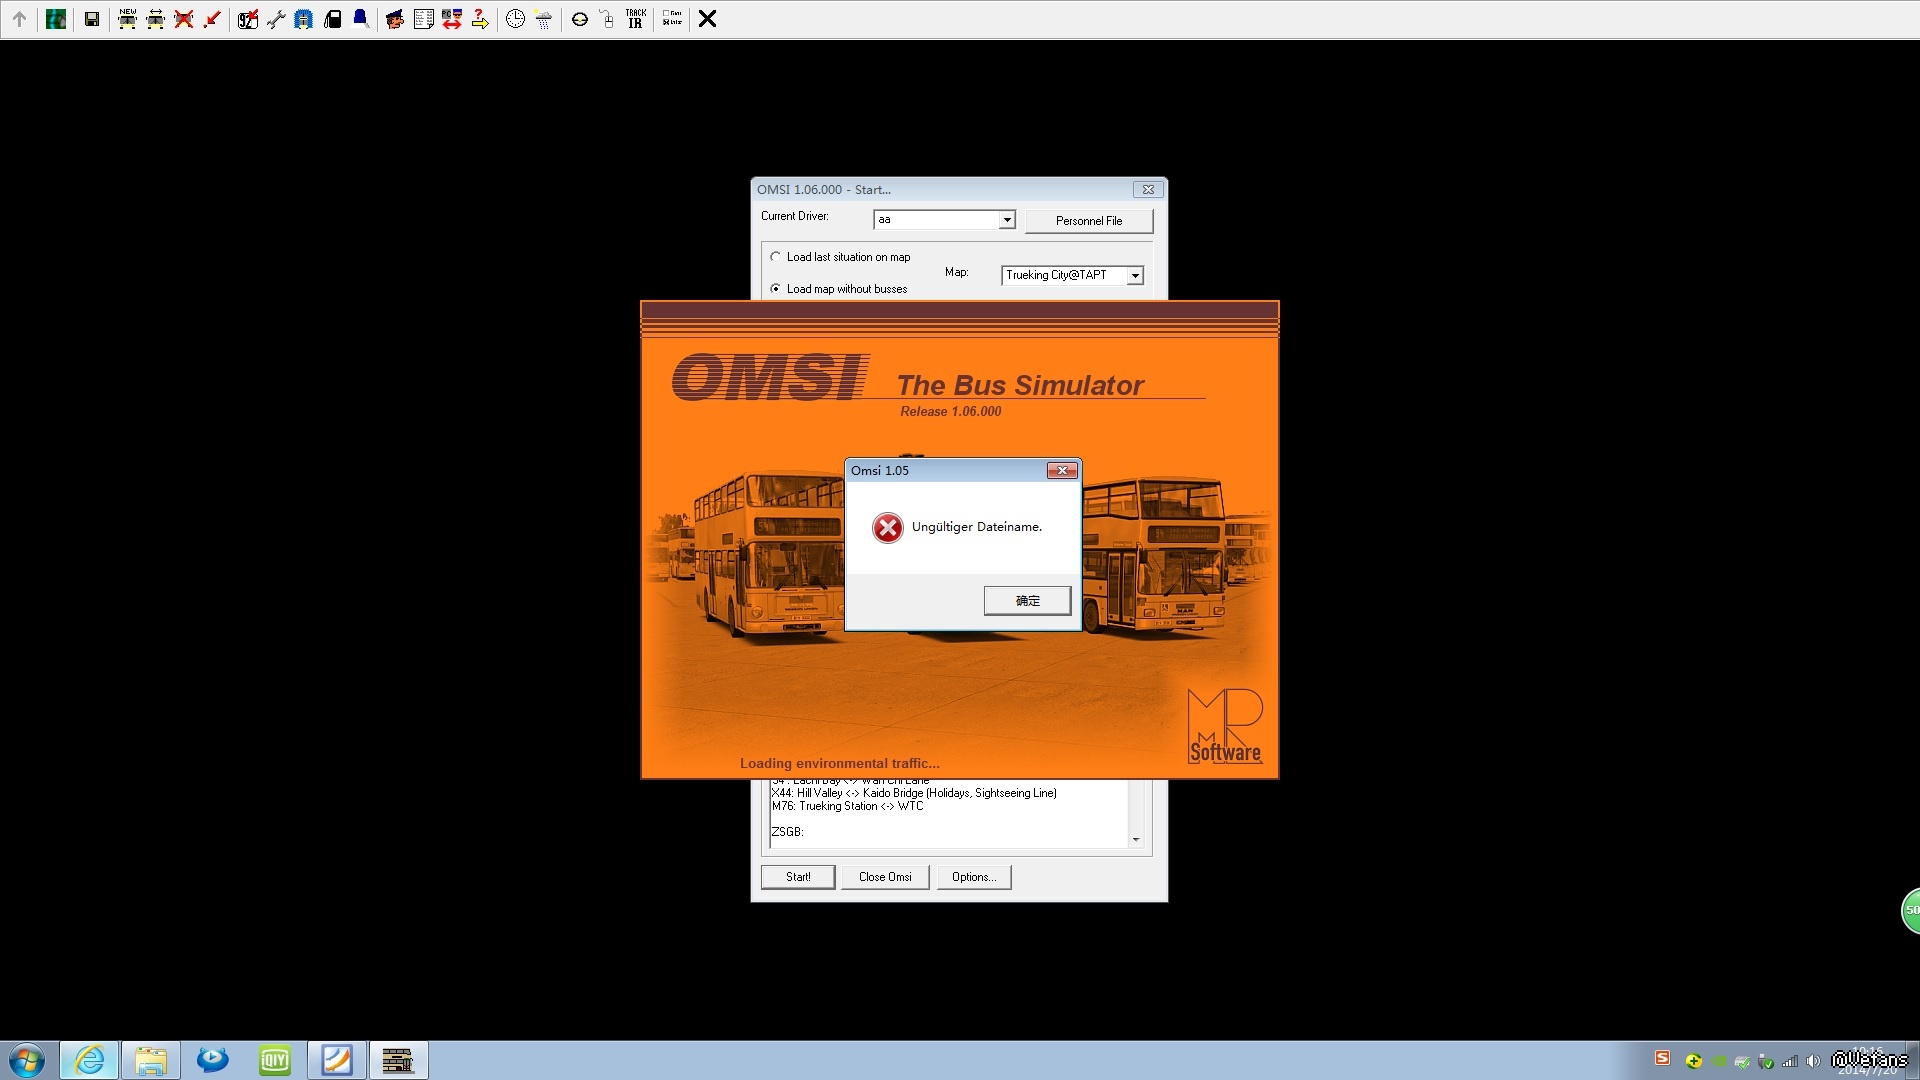Open the wrench repair tool icon
Viewport: 1920px width, 1080px height.
276,19
